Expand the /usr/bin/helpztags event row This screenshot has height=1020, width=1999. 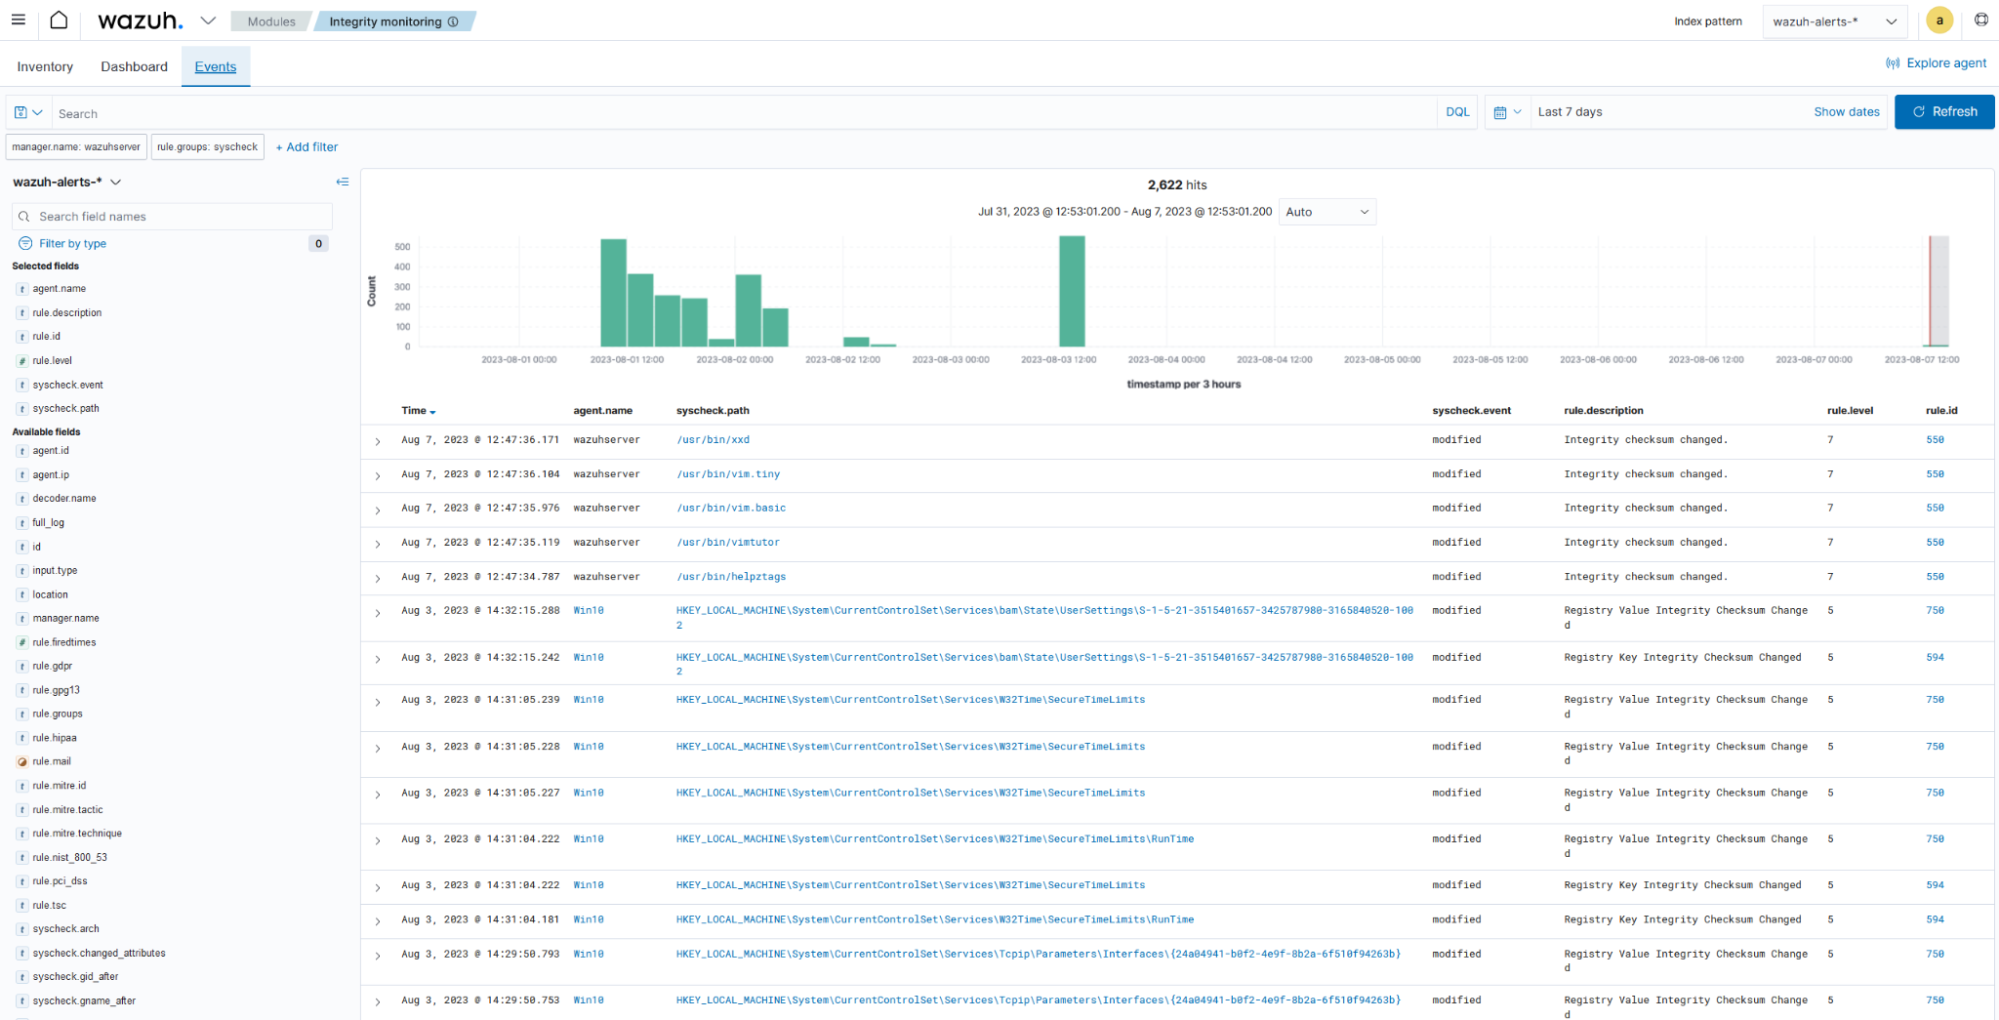377,578
